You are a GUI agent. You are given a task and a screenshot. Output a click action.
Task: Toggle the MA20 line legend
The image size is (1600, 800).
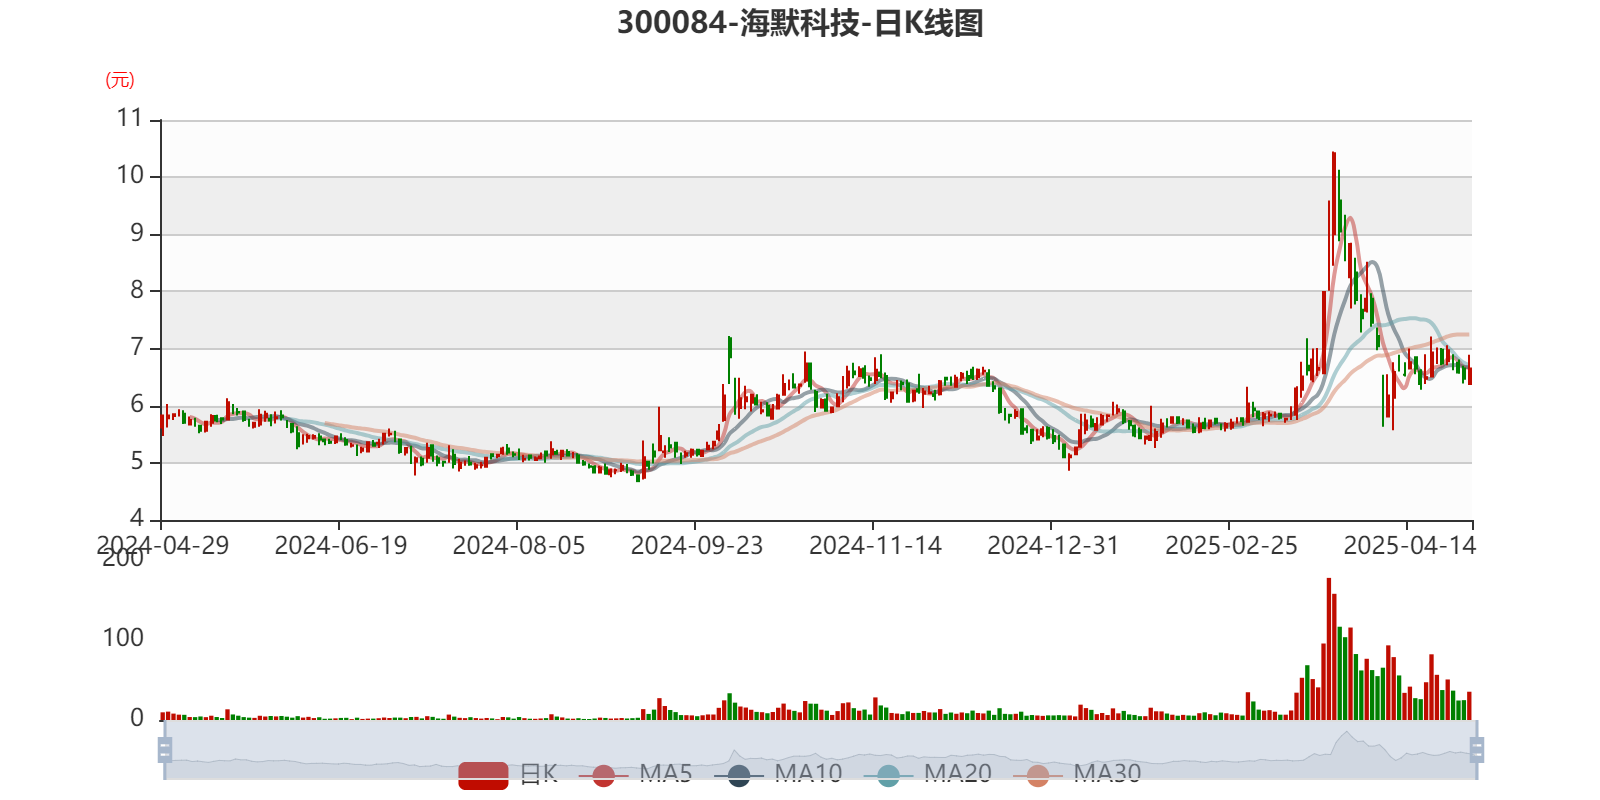[928, 774]
